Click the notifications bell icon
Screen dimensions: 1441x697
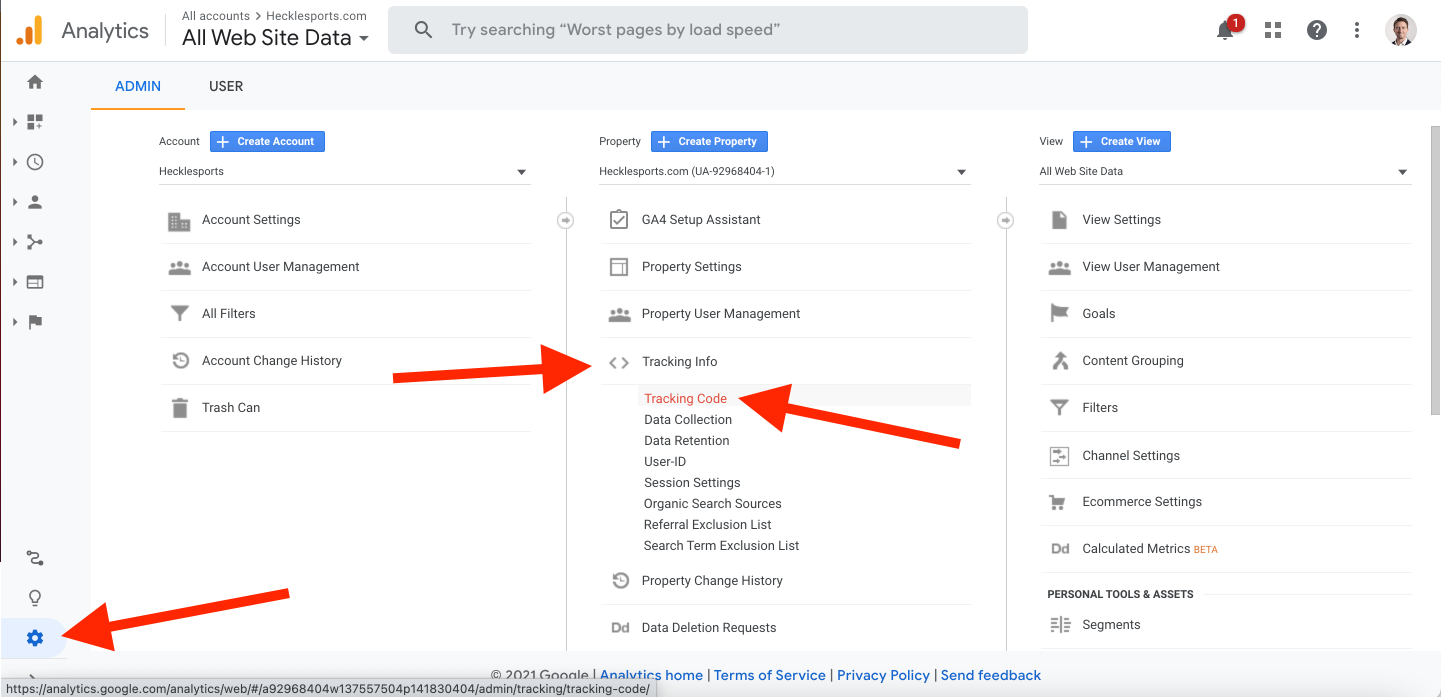point(1225,30)
